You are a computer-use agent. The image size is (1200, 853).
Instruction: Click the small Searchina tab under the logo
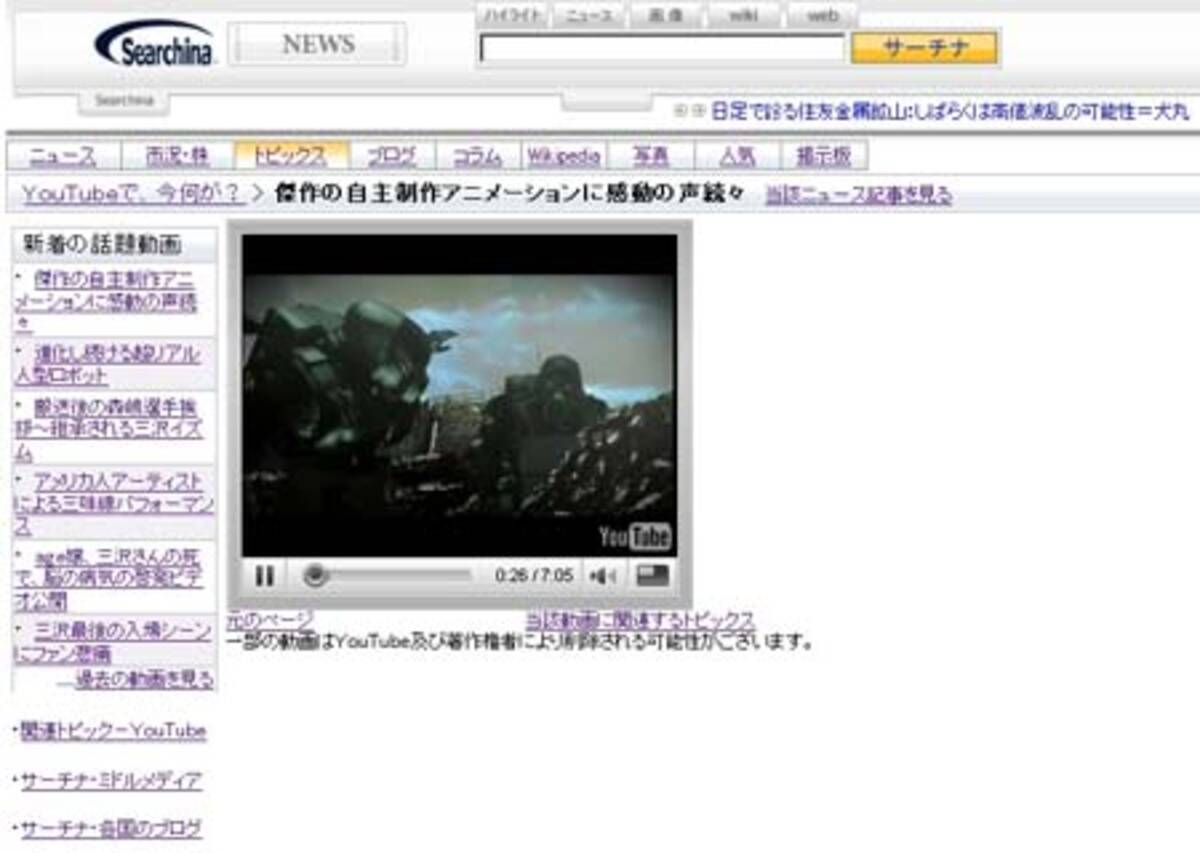124,101
